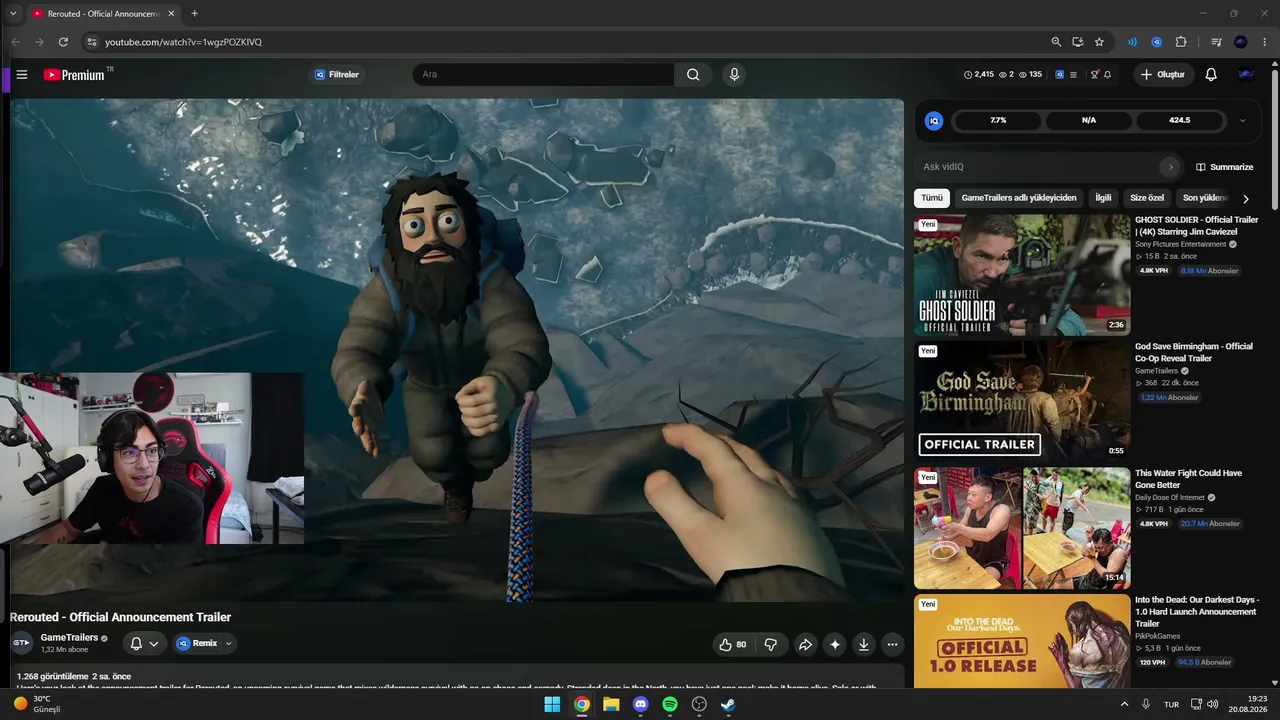Screen dimensions: 1280x720
Task: Click the address bar URL
Action: tap(184, 42)
